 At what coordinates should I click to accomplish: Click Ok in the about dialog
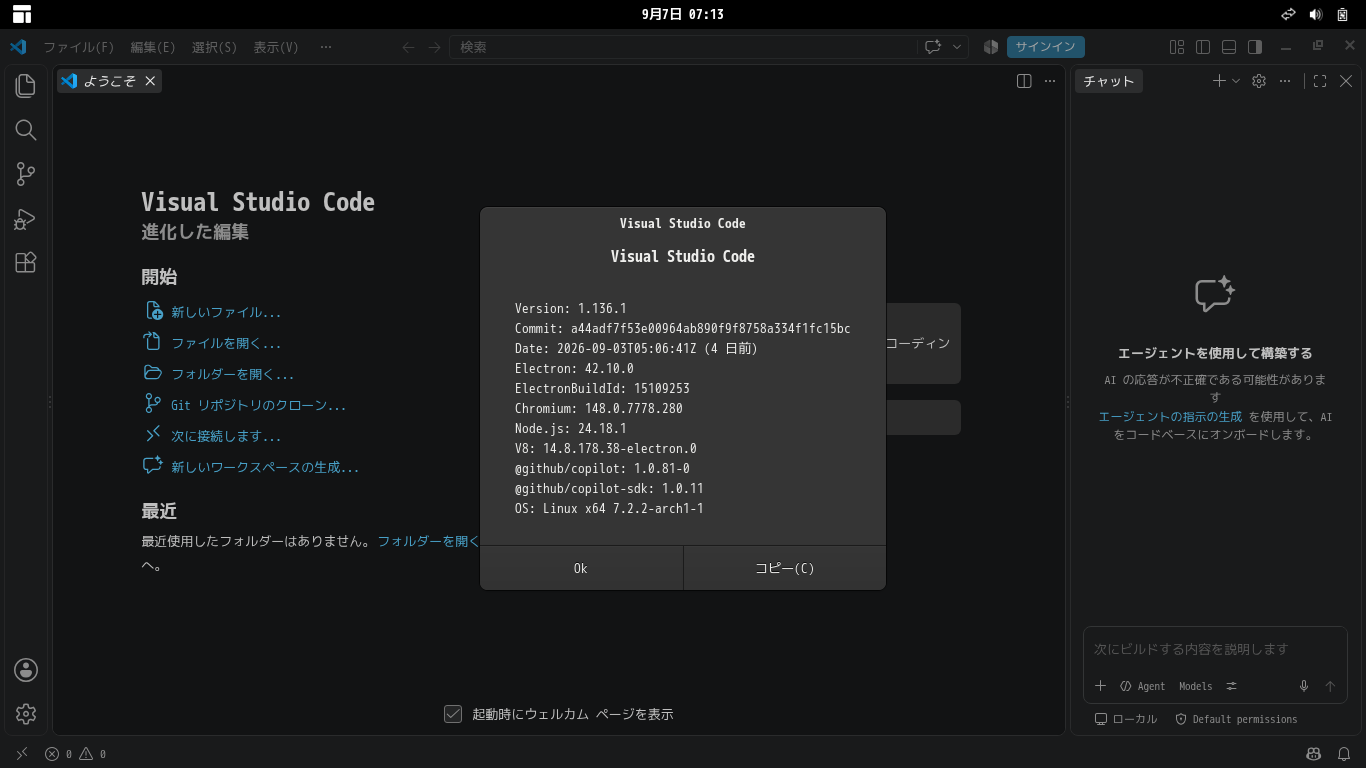581,568
